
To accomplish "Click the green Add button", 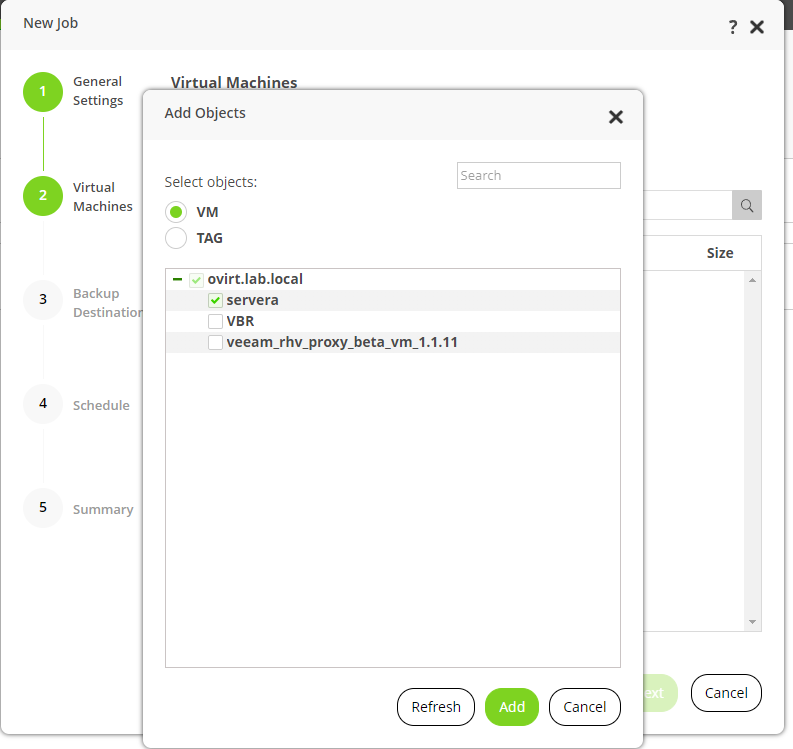I will (x=512, y=707).
